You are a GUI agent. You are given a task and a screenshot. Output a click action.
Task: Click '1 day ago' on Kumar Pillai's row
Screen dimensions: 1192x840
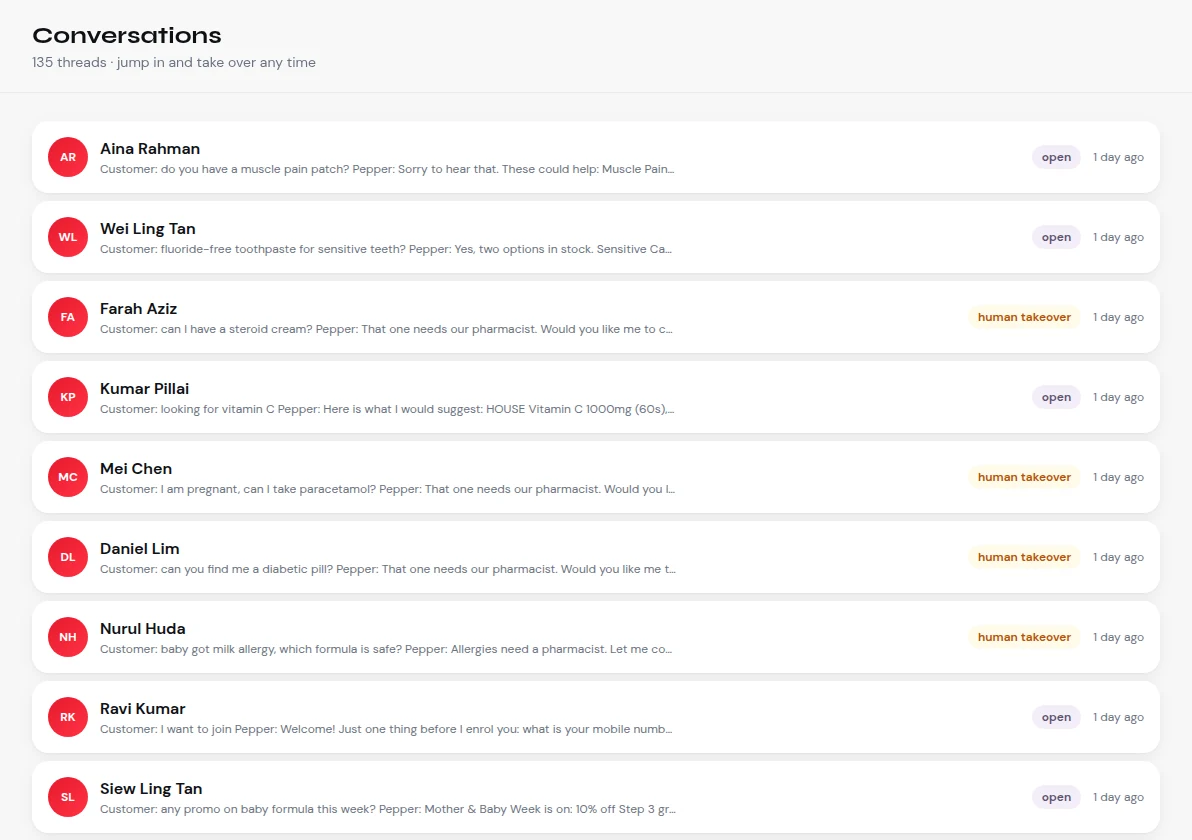[1118, 397]
